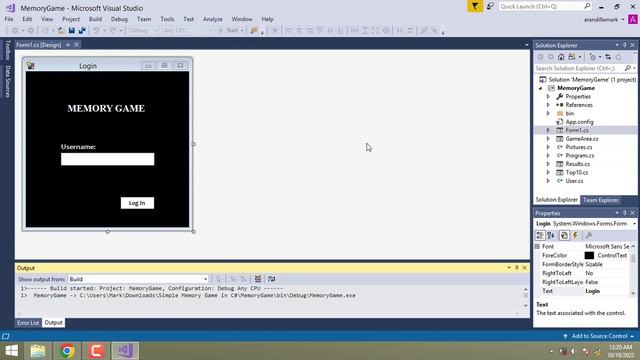Expand the References node
640x360 pixels.
[548, 105]
